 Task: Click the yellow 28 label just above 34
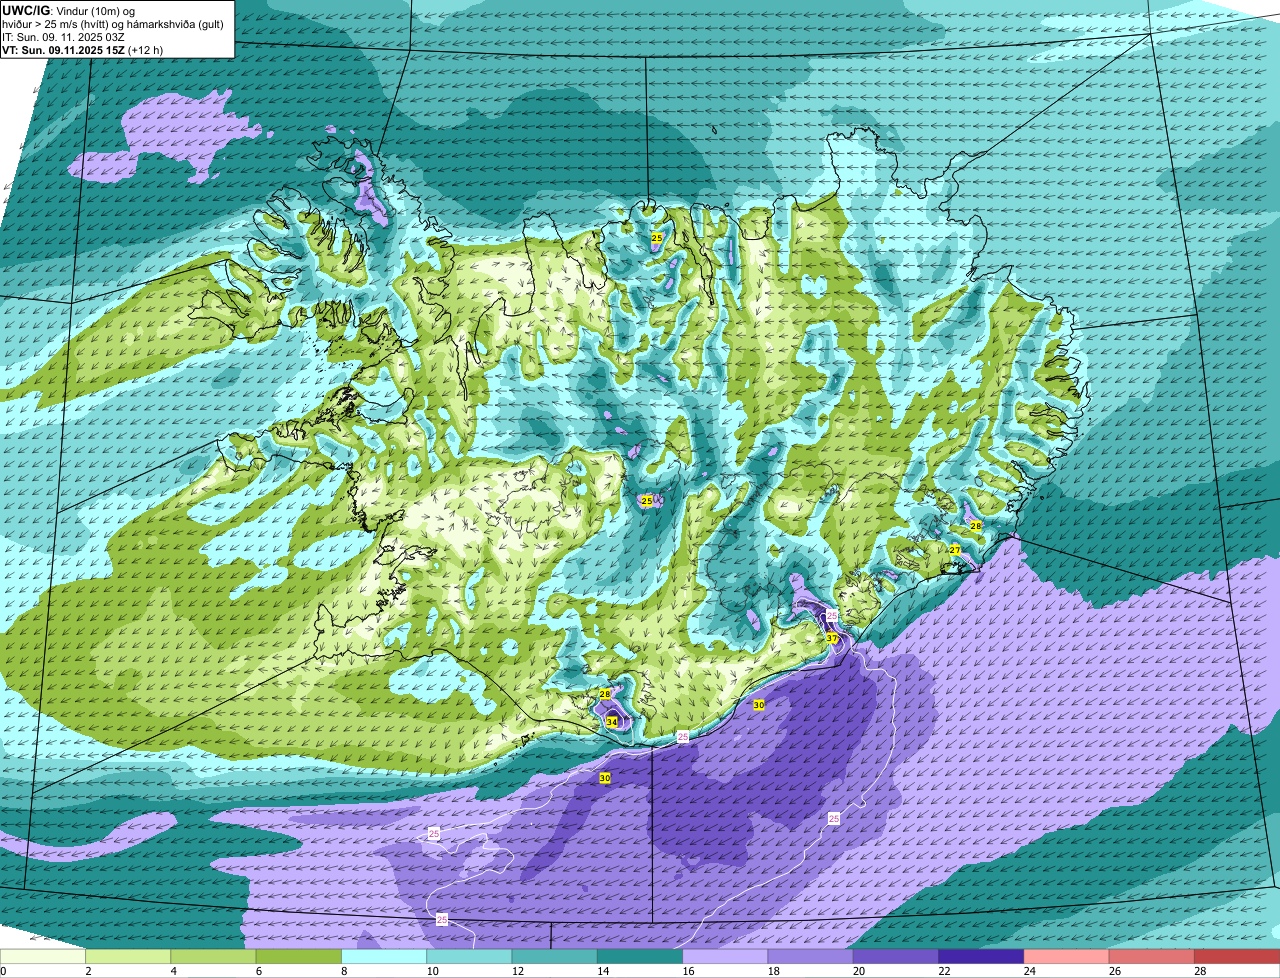605,694
